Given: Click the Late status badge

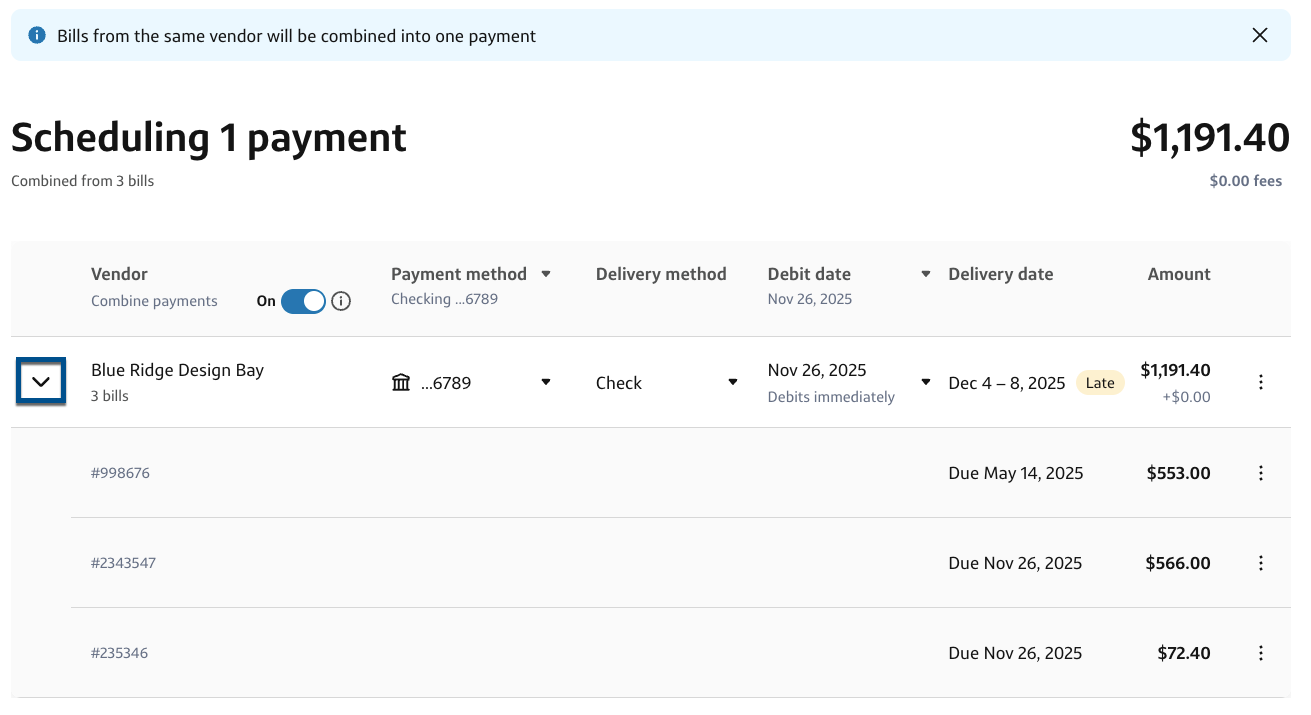Looking at the screenshot, I should pos(1099,383).
